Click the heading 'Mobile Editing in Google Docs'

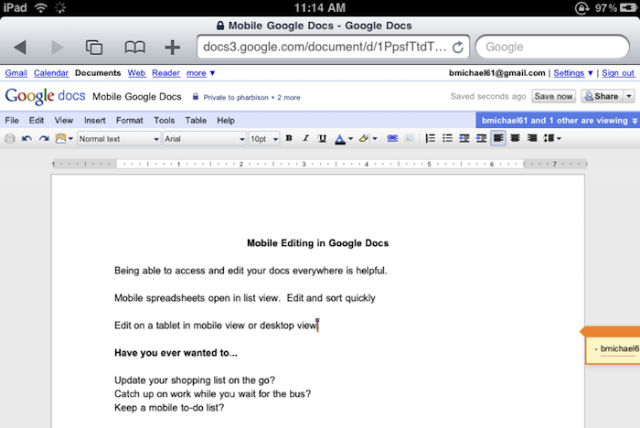tap(318, 243)
